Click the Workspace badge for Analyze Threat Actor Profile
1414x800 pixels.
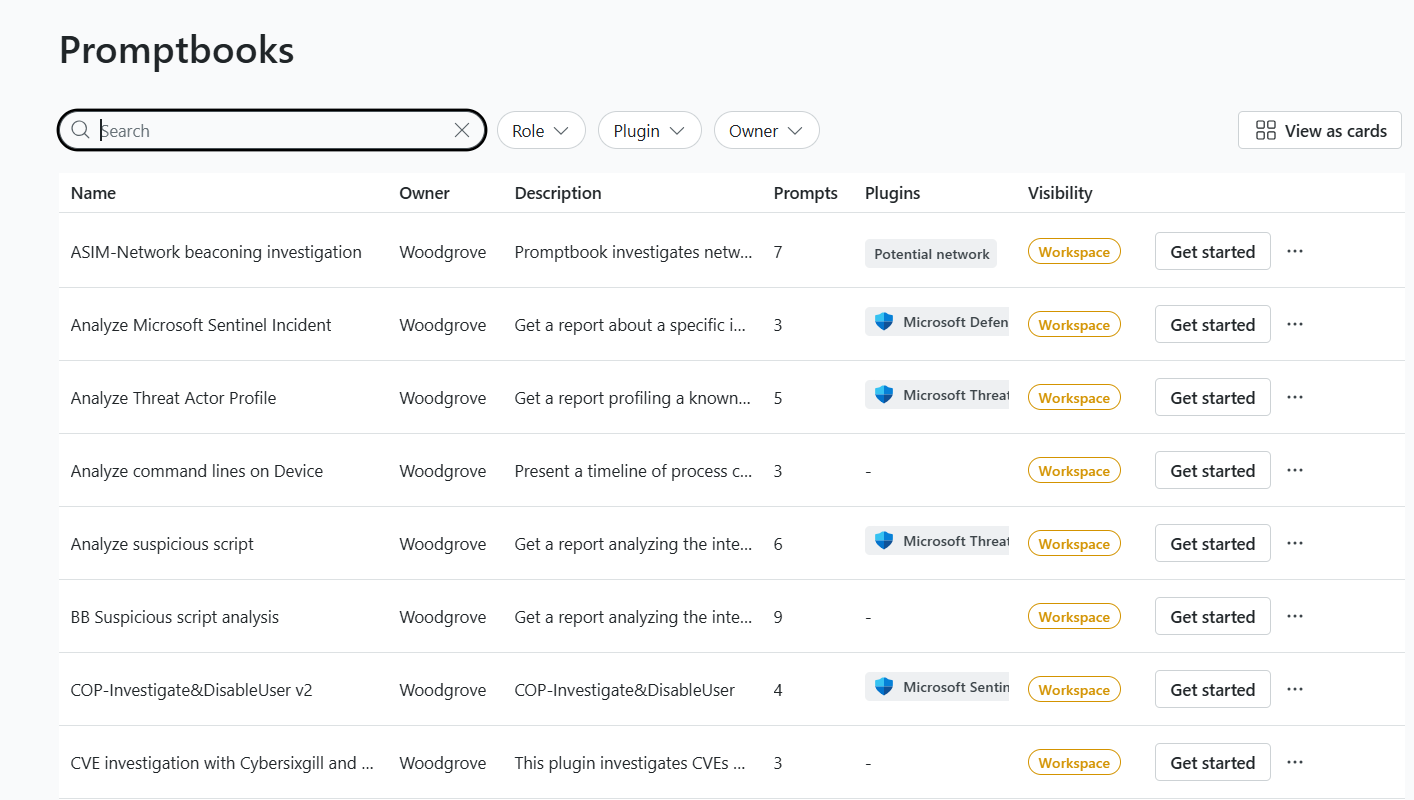point(1074,398)
